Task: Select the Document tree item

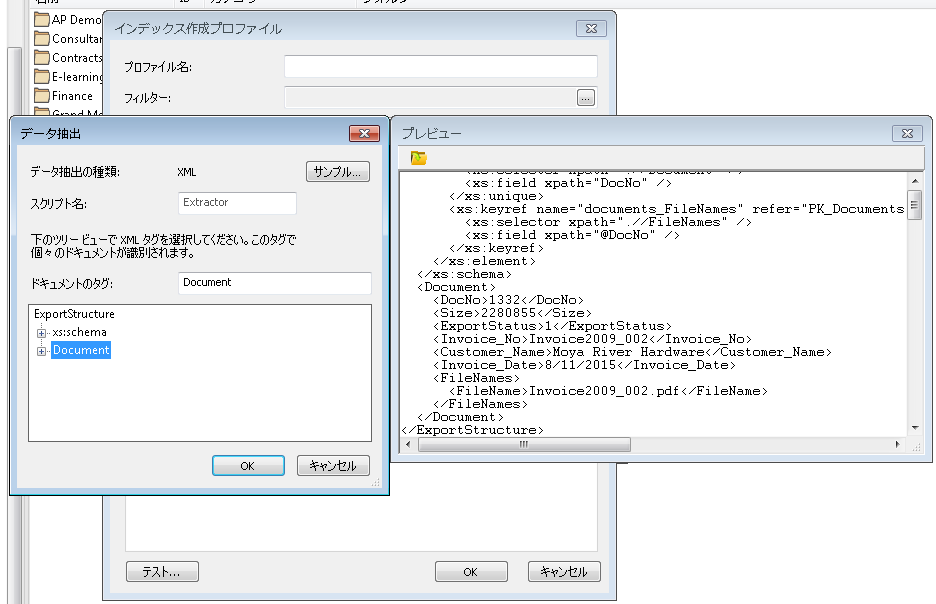Action: pos(81,350)
